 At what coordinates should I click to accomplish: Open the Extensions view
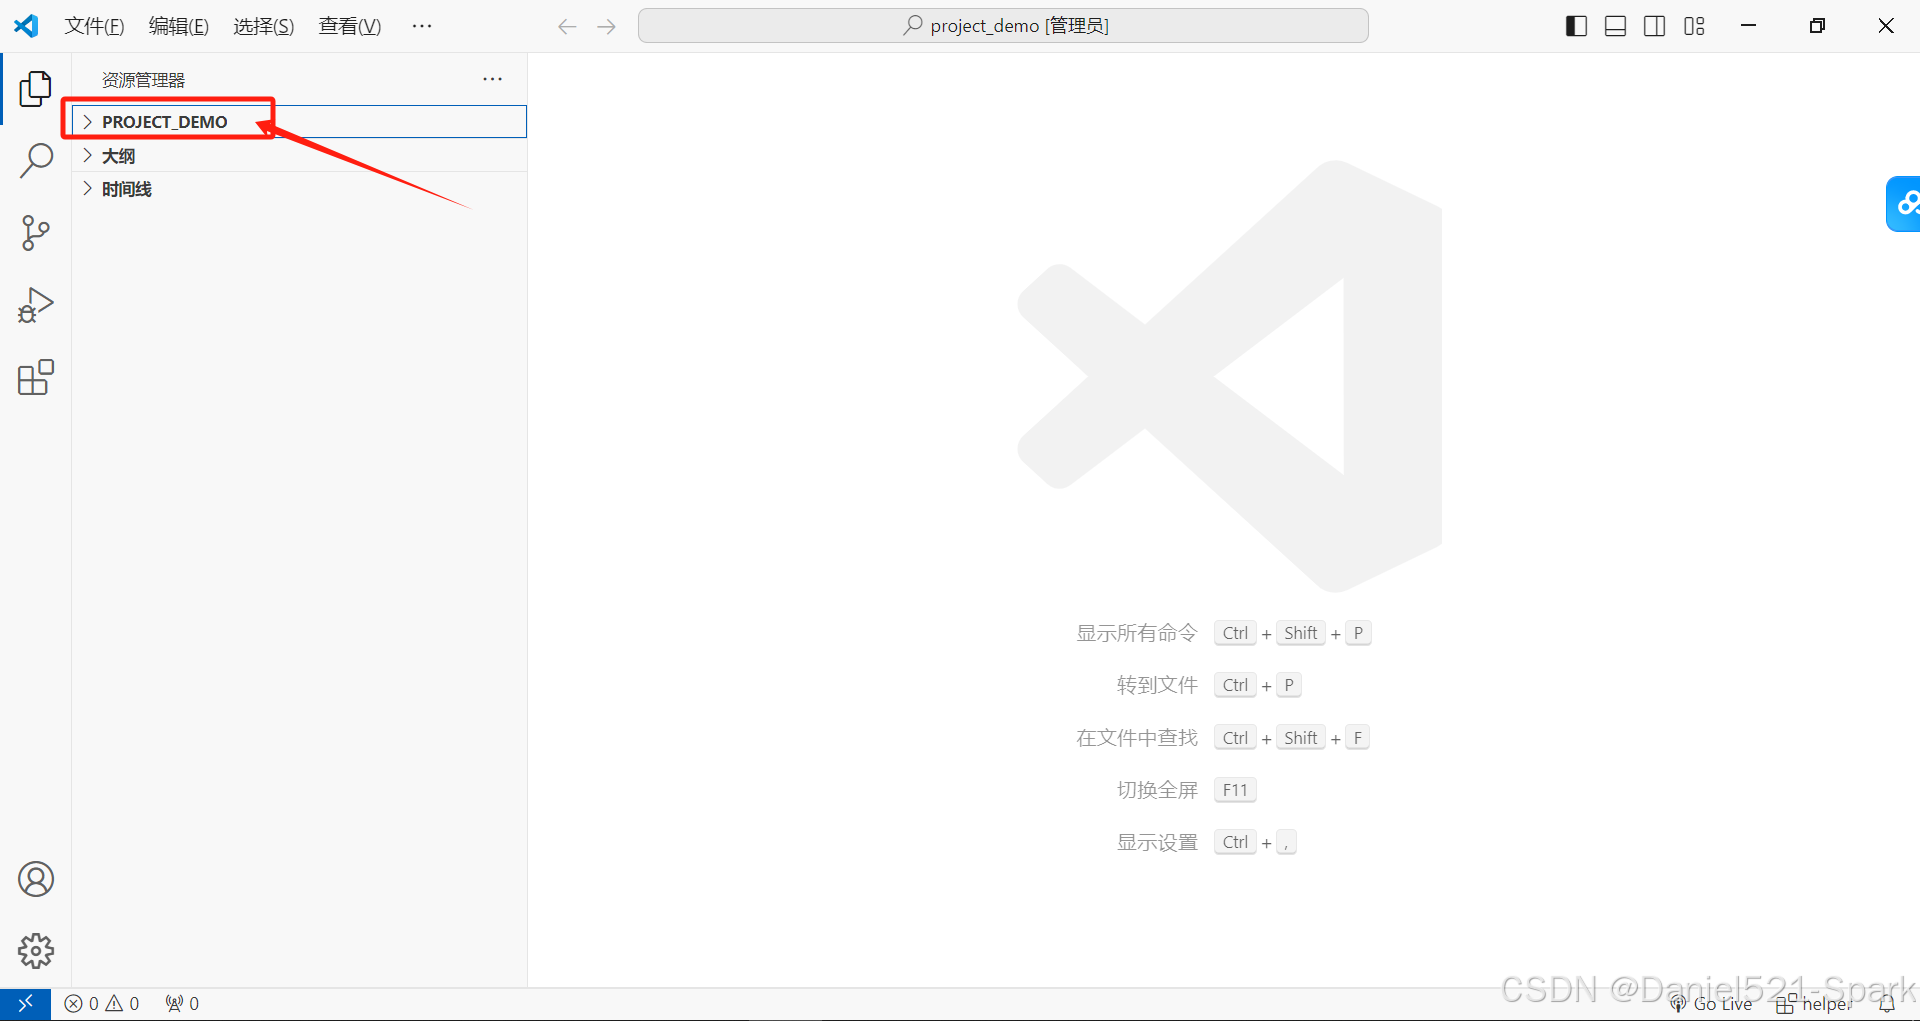36,377
